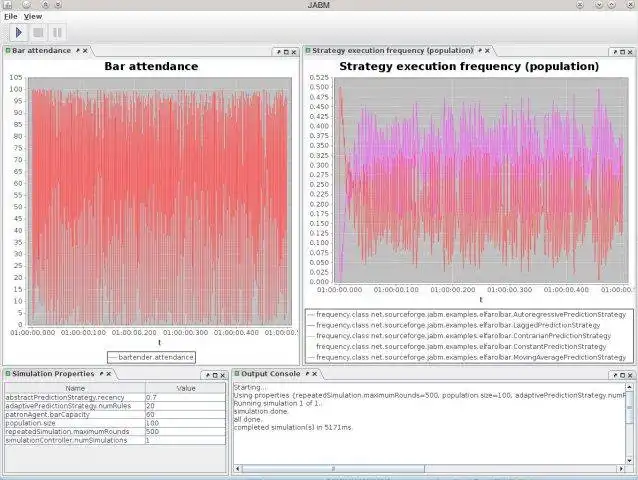The width and height of the screenshot is (638, 480).
Task: Select the Bar attendance tab
Action: 42,50
